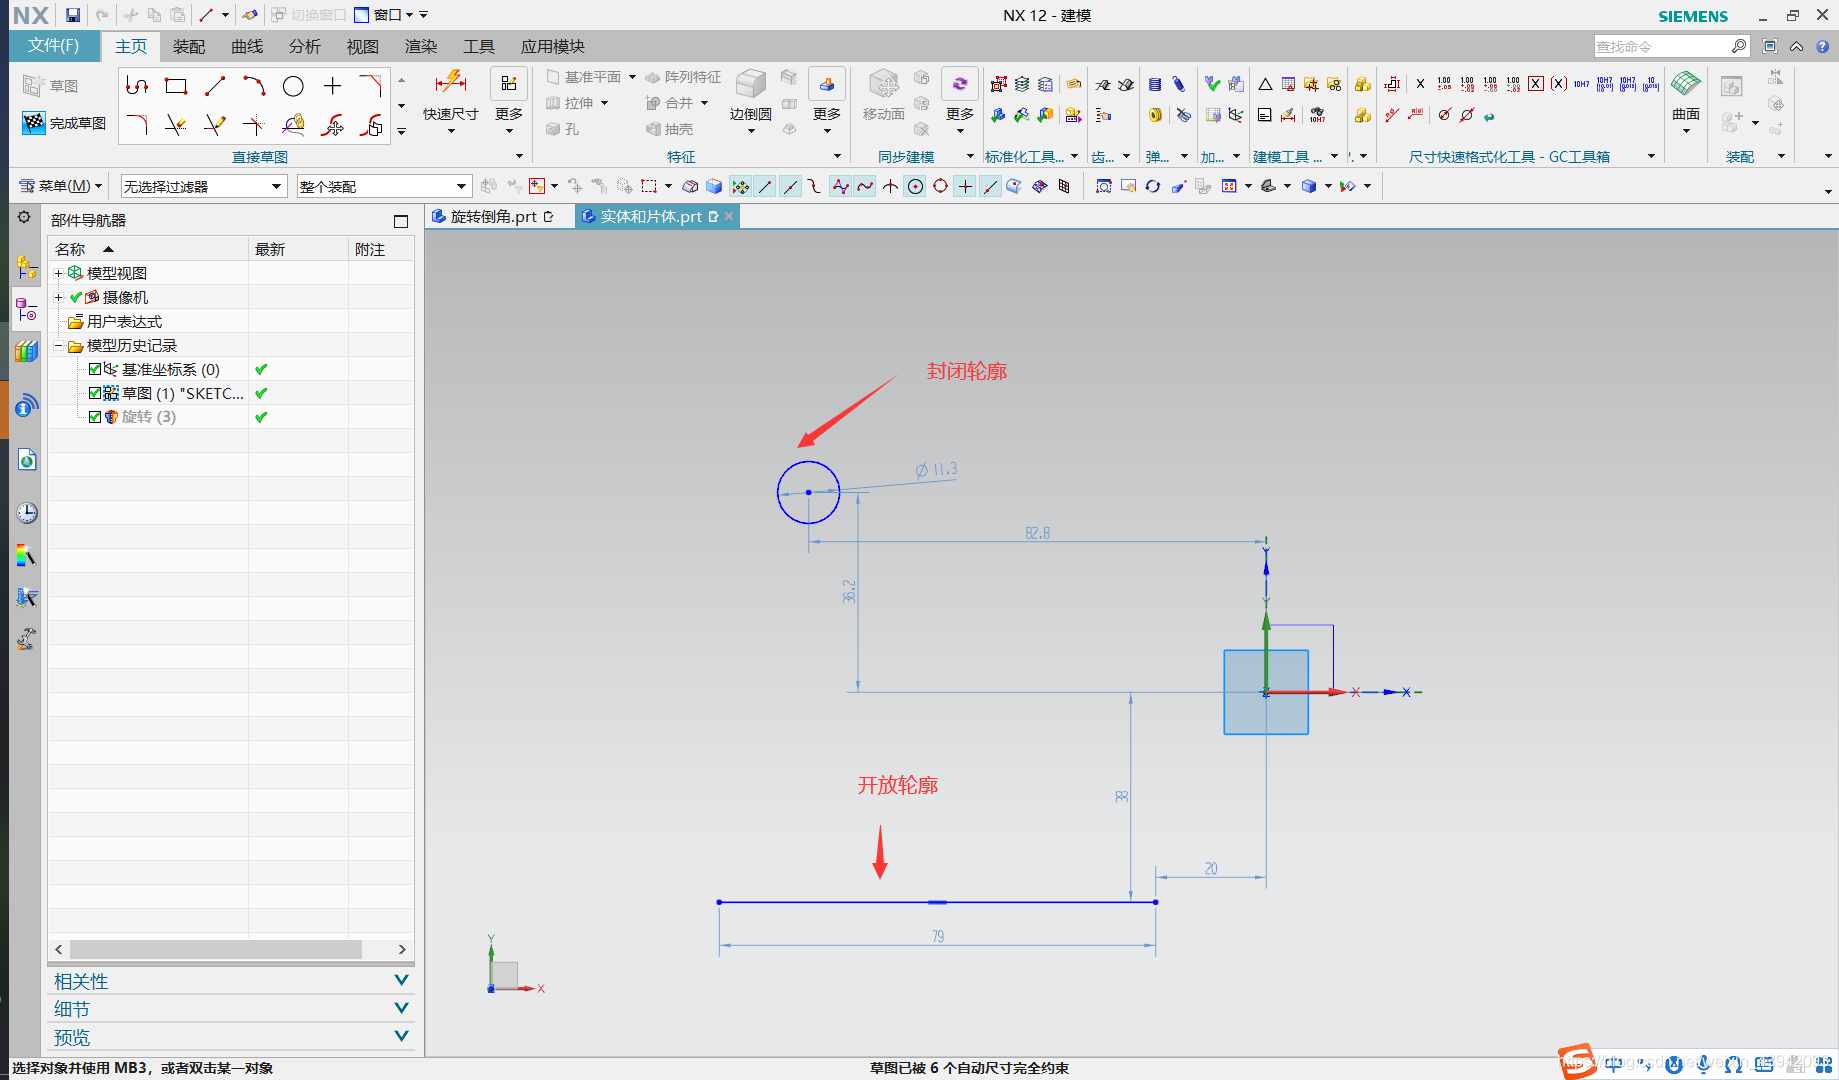Click the 用户表达式 tree item
This screenshot has width=1839, height=1080.
[124, 321]
